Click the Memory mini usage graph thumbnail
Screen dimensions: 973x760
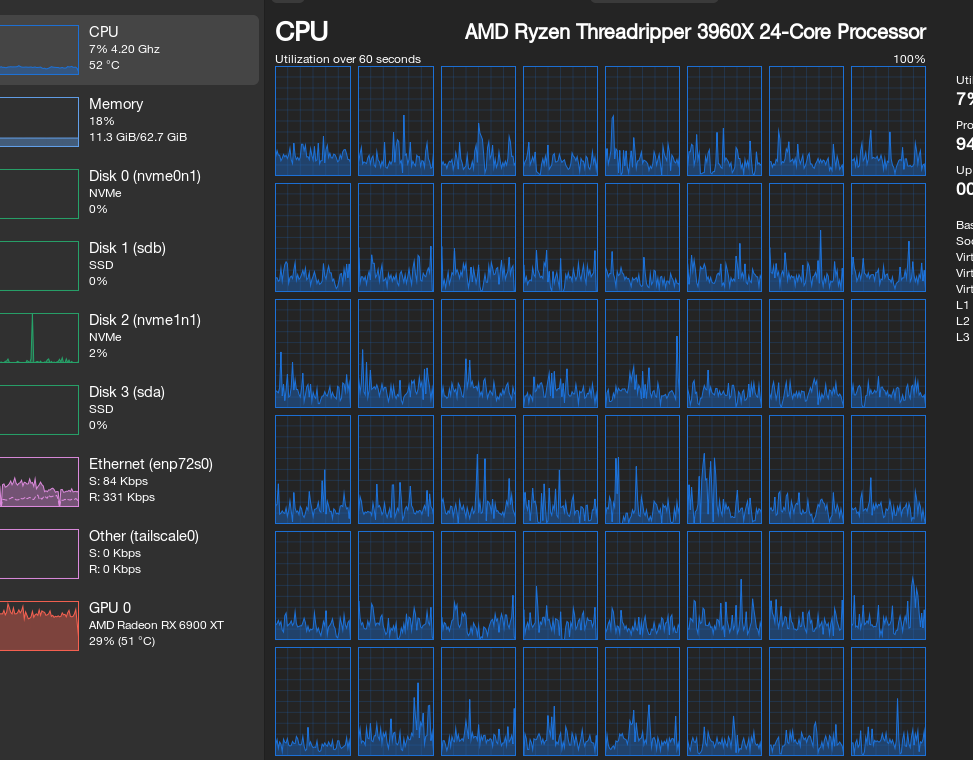point(39,122)
